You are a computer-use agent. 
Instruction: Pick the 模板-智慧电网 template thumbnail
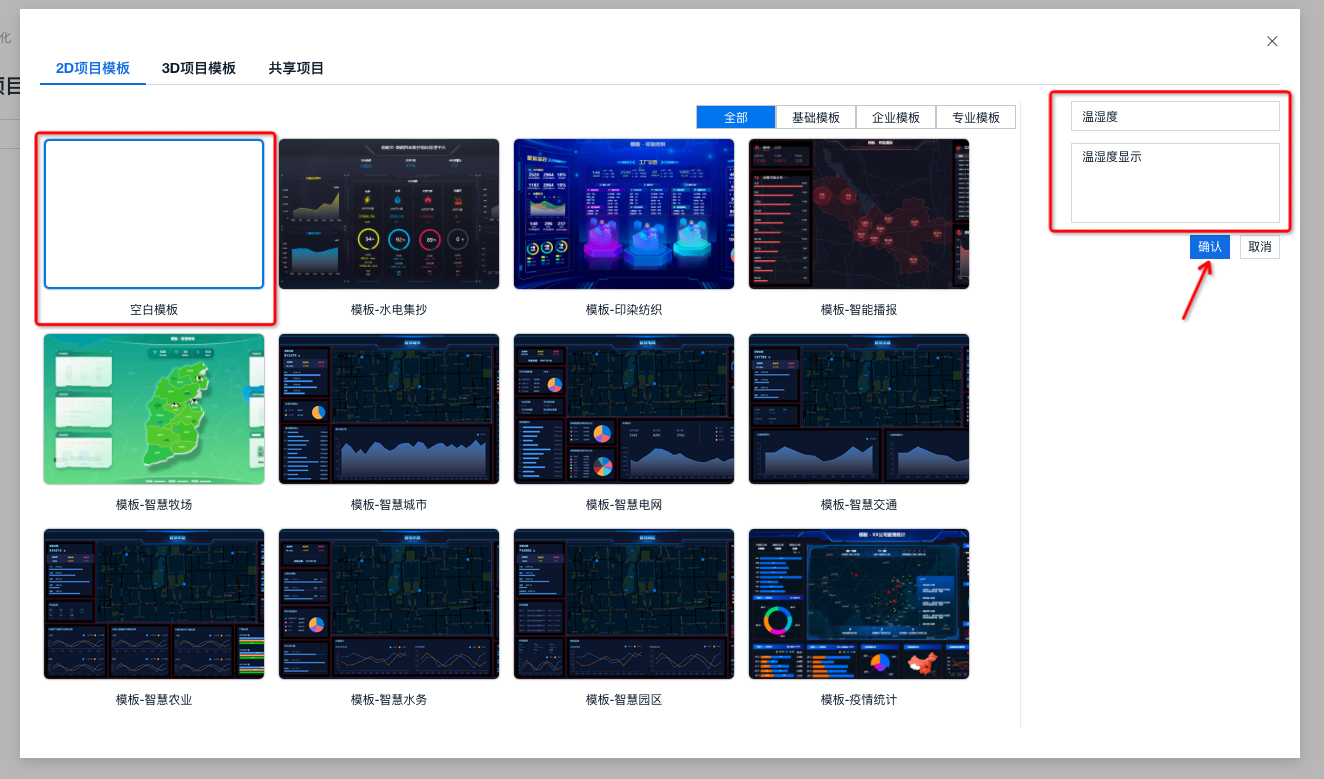[x=624, y=409]
